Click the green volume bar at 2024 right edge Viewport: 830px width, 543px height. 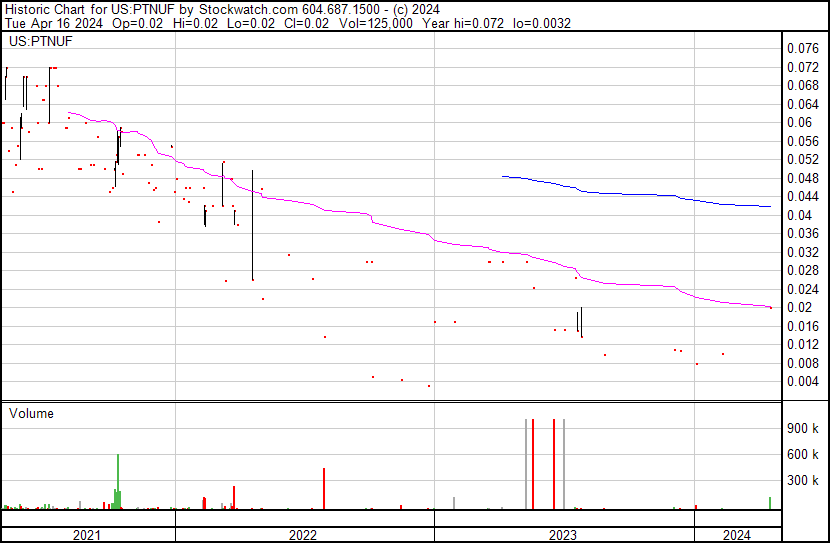[770, 503]
